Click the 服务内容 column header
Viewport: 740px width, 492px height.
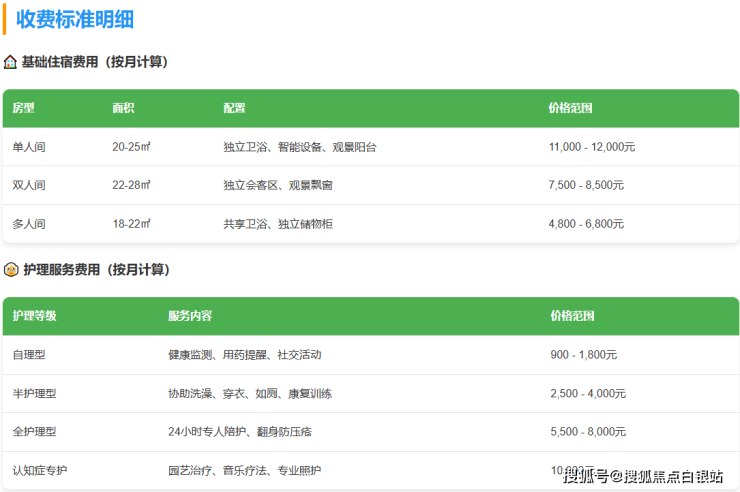coord(190,316)
